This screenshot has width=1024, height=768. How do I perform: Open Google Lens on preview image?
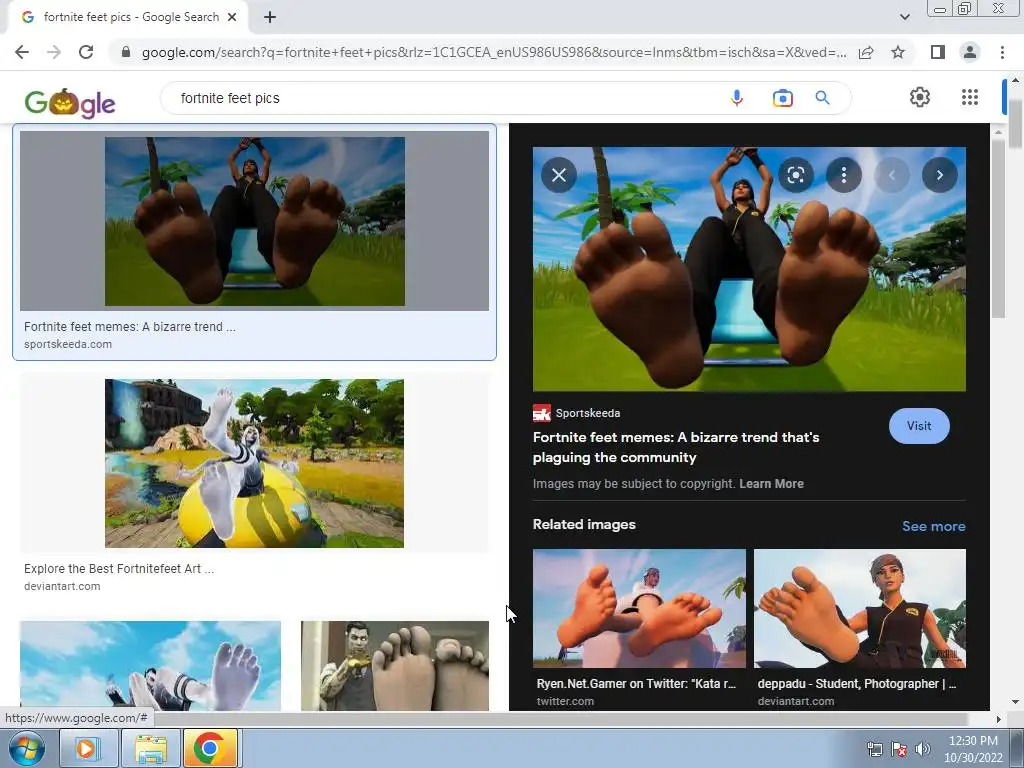pyautogui.click(x=795, y=175)
